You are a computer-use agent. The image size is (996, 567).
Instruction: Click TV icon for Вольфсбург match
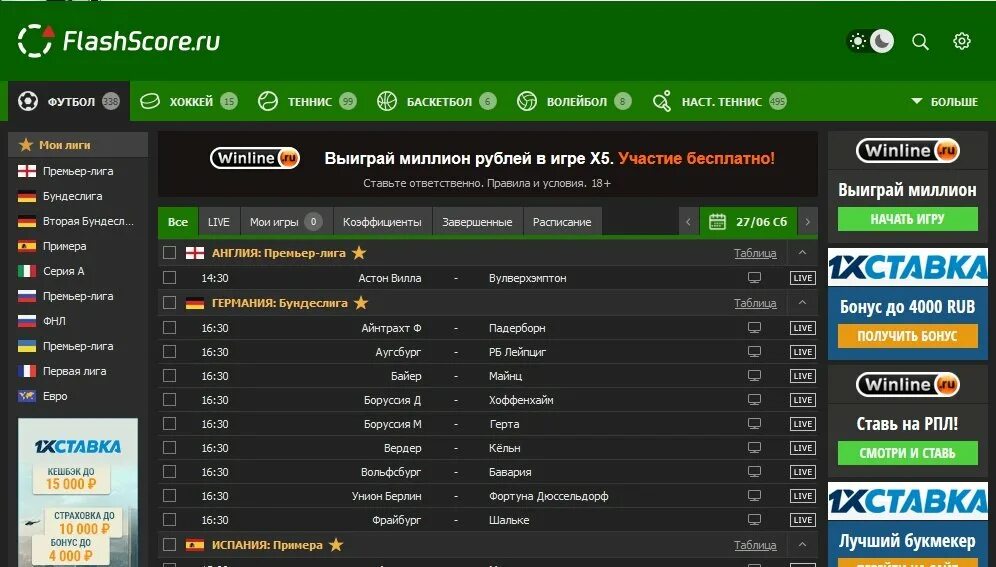pos(754,472)
